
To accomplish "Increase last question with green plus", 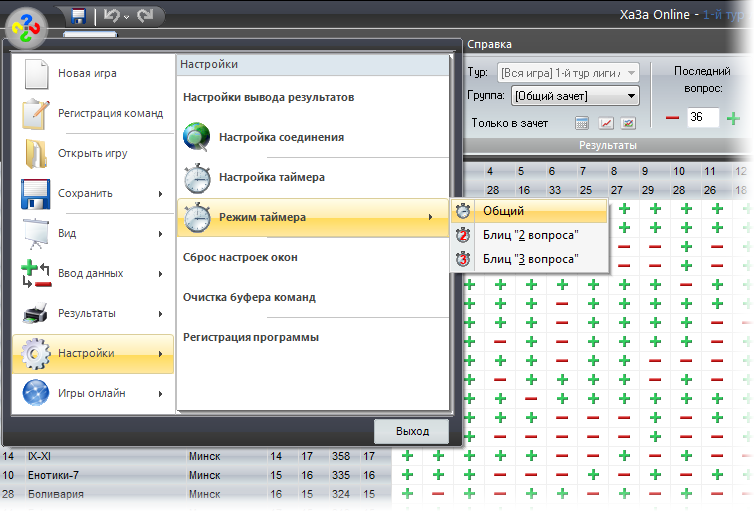I will tap(733, 118).
